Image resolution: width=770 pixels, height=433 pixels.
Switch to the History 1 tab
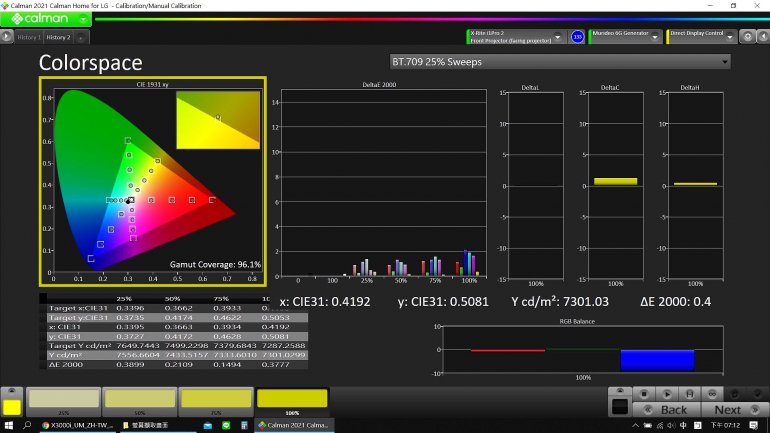(29, 37)
